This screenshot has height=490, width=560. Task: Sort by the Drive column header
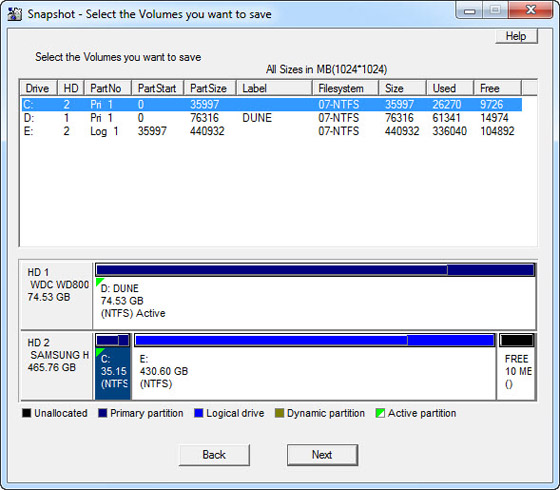click(x=38, y=88)
